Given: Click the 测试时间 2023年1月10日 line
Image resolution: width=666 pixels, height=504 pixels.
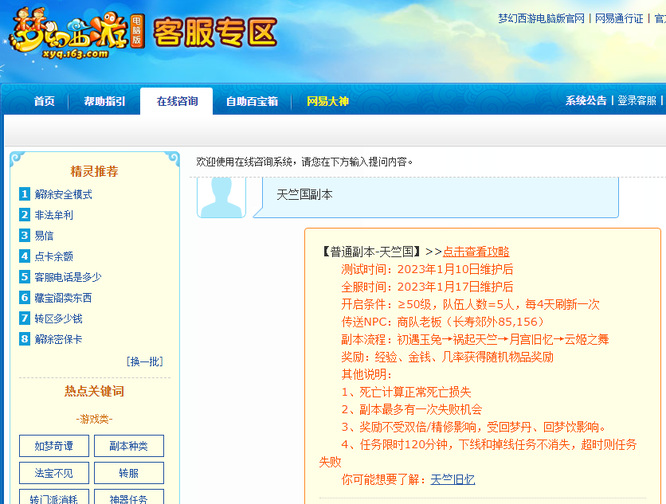Looking at the screenshot, I should pos(427,269).
